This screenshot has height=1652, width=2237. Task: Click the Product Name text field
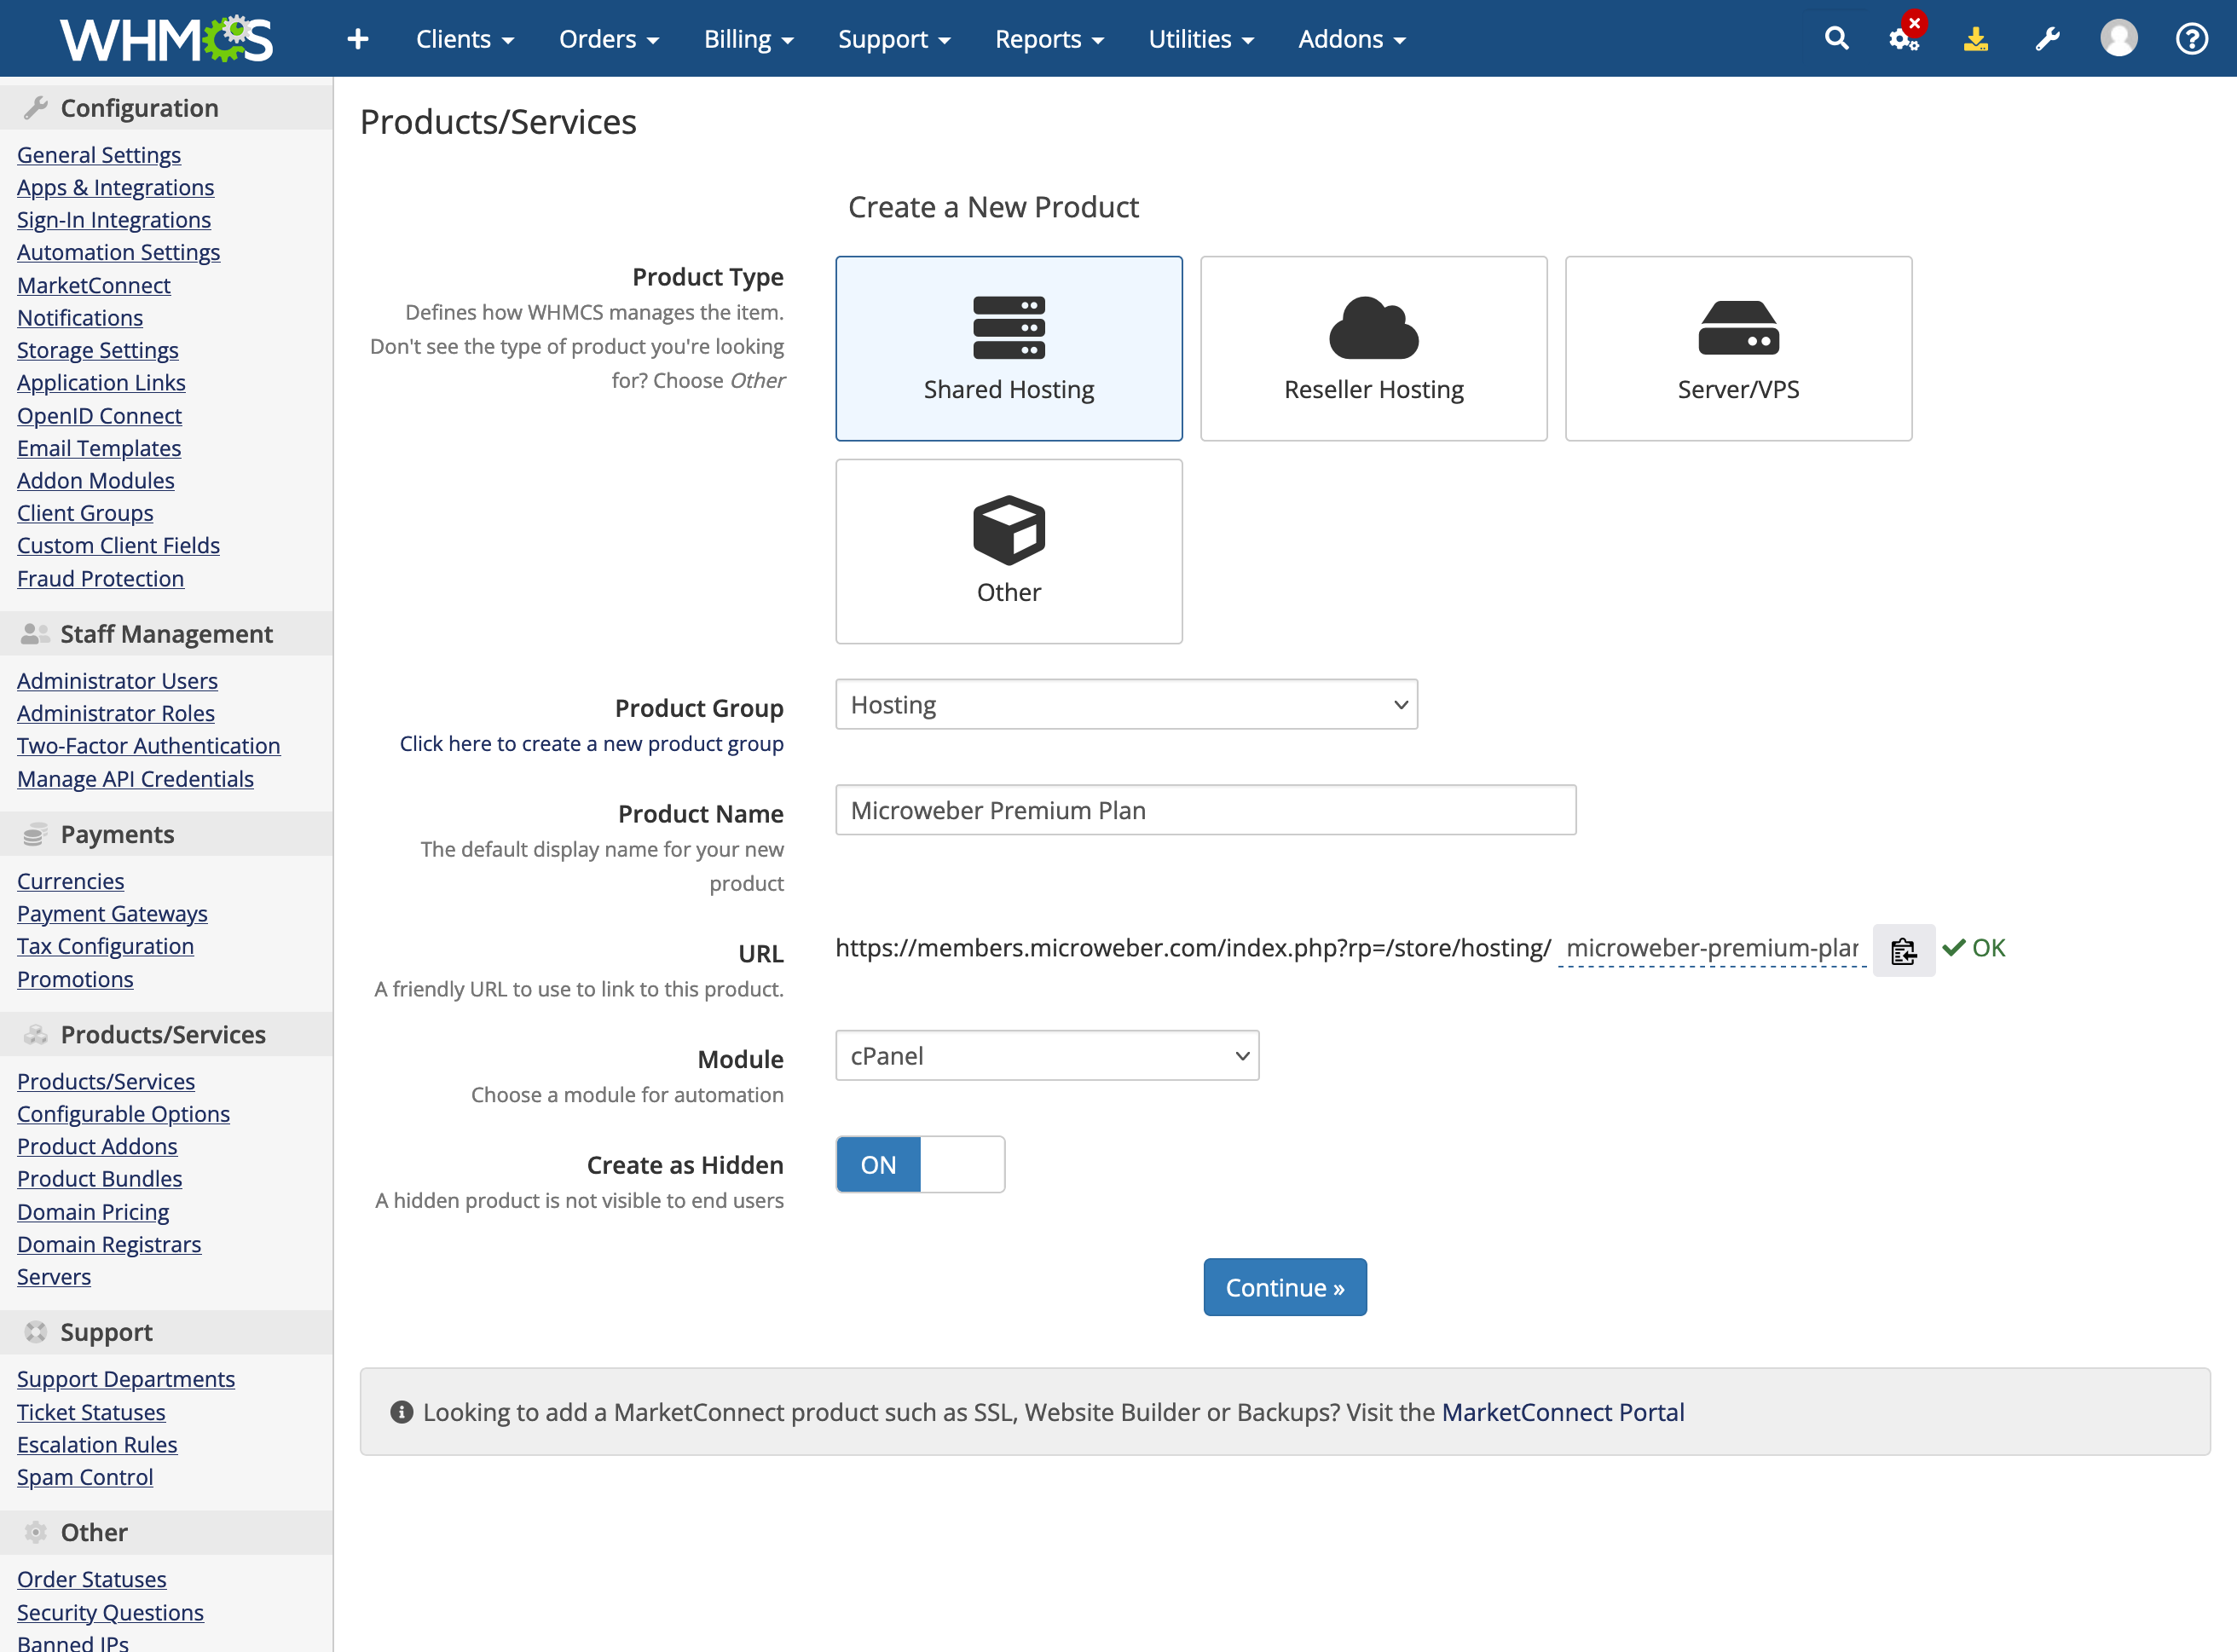coord(1205,810)
